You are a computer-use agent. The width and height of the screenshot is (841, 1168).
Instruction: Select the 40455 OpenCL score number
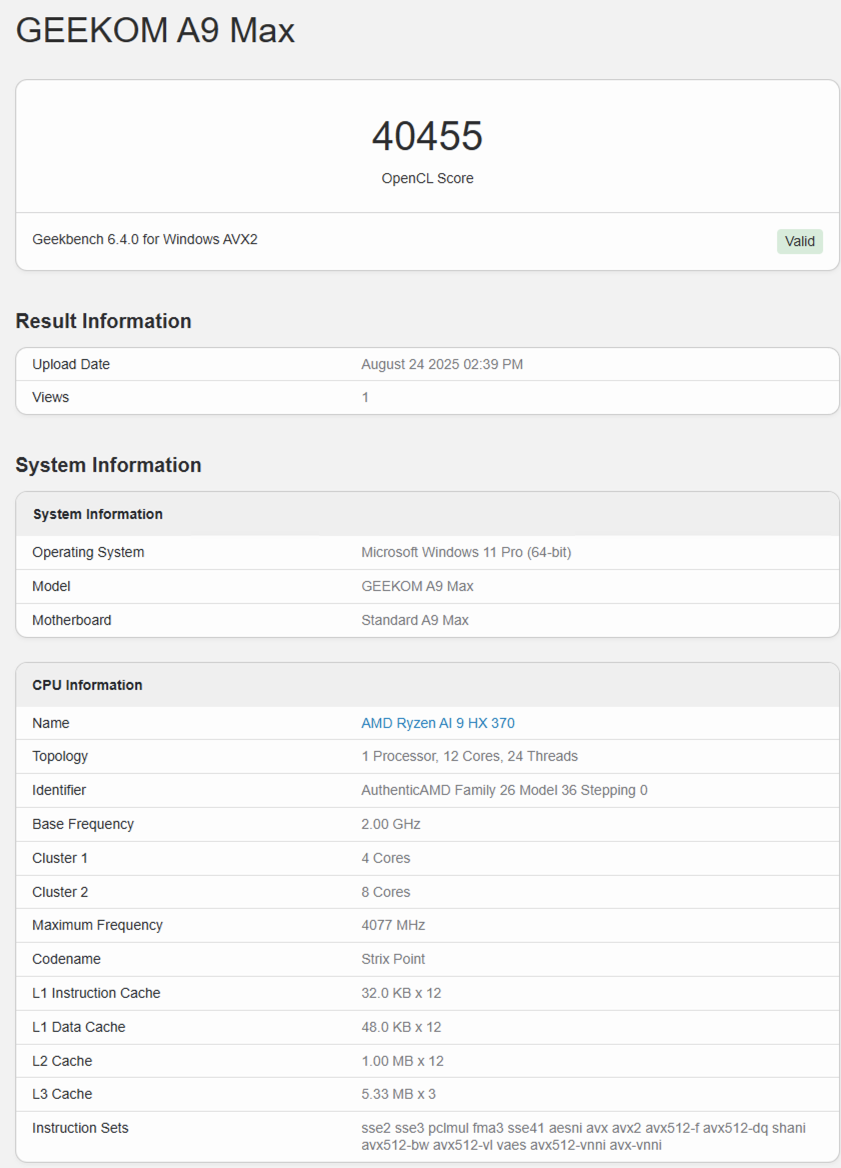[x=428, y=136]
